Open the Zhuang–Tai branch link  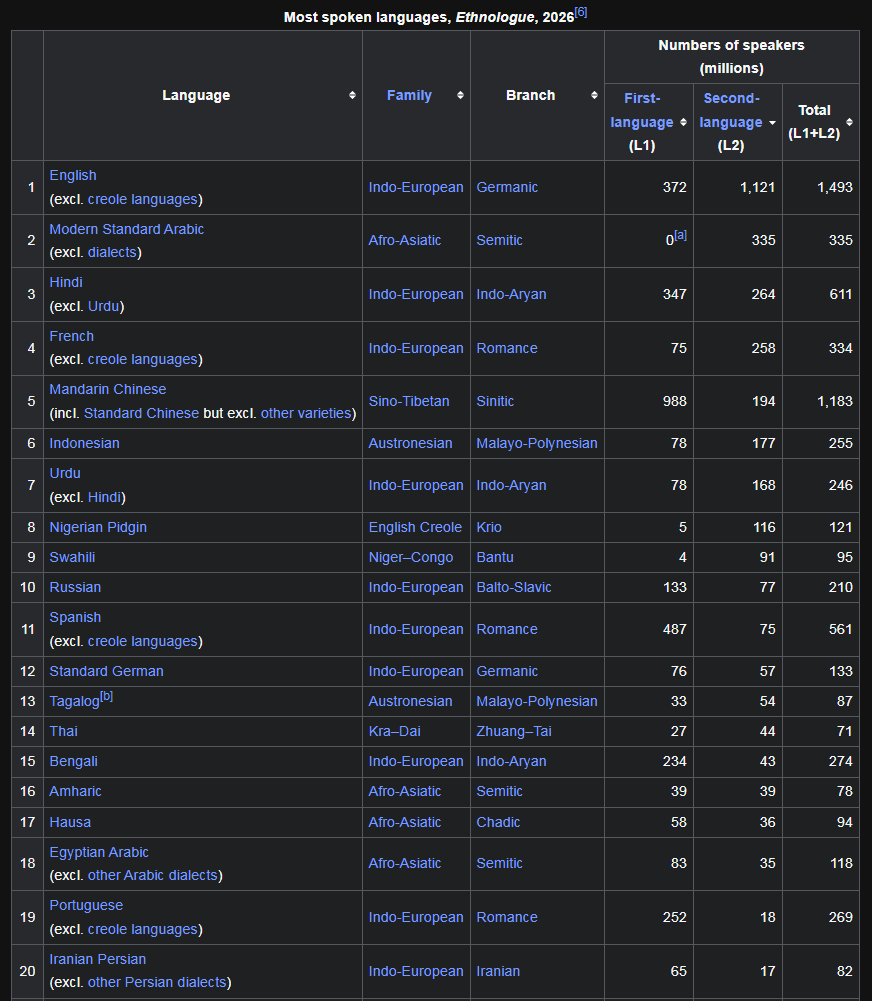click(x=514, y=731)
